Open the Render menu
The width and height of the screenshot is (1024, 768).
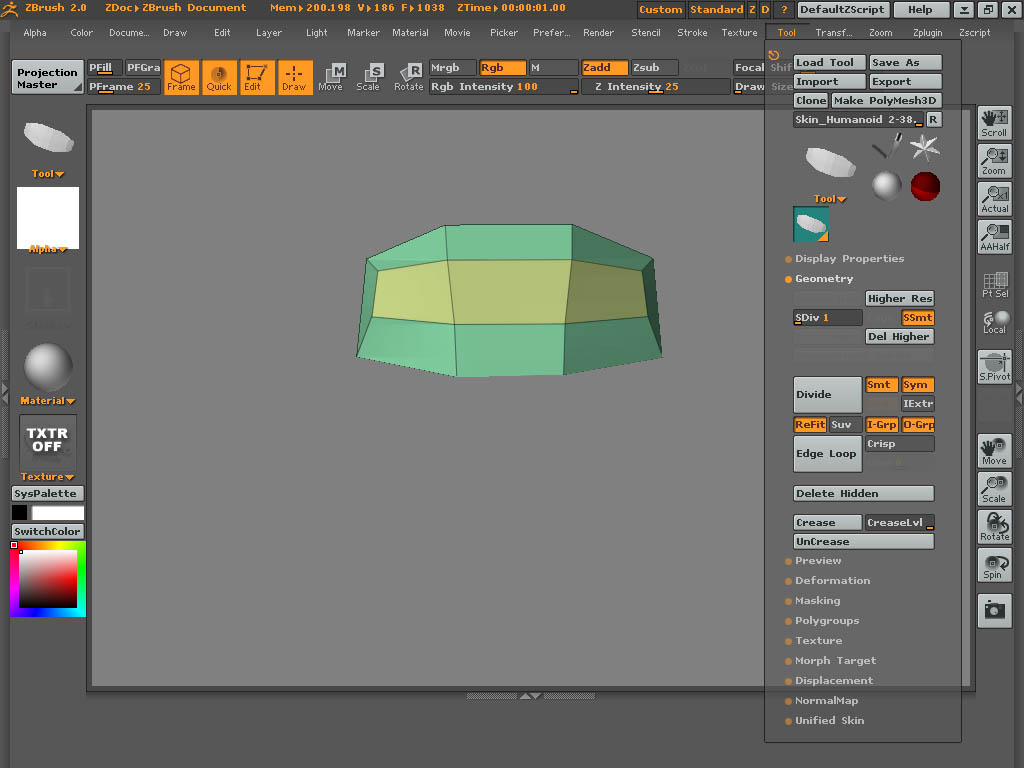click(x=598, y=33)
